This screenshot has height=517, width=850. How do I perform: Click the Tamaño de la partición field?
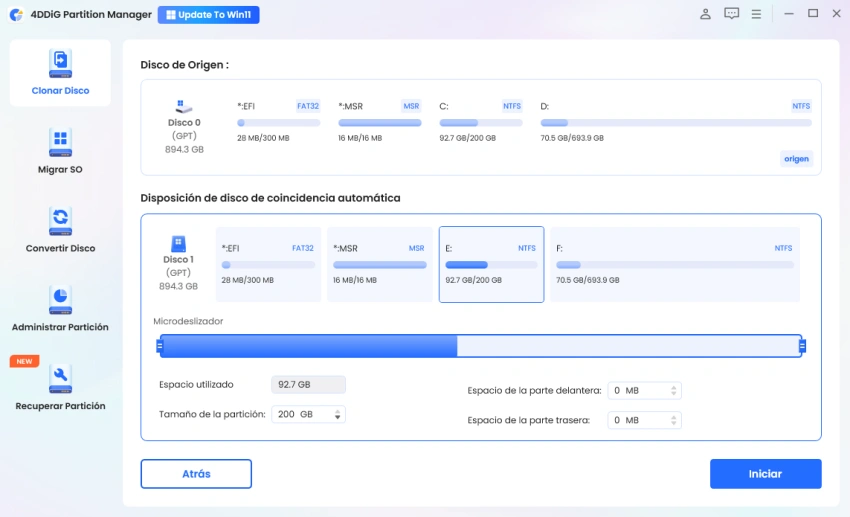tap(308, 414)
